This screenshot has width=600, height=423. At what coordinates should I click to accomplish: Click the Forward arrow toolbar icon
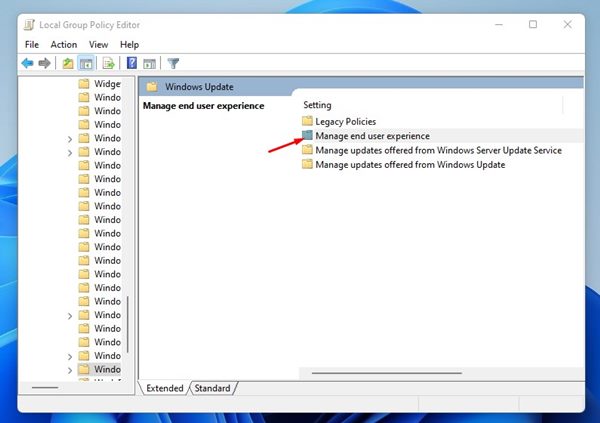coord(44,63)
